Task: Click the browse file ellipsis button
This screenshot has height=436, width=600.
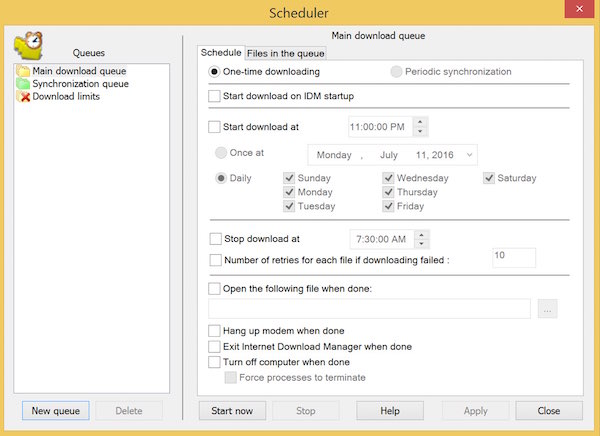Action: (547, 309)
